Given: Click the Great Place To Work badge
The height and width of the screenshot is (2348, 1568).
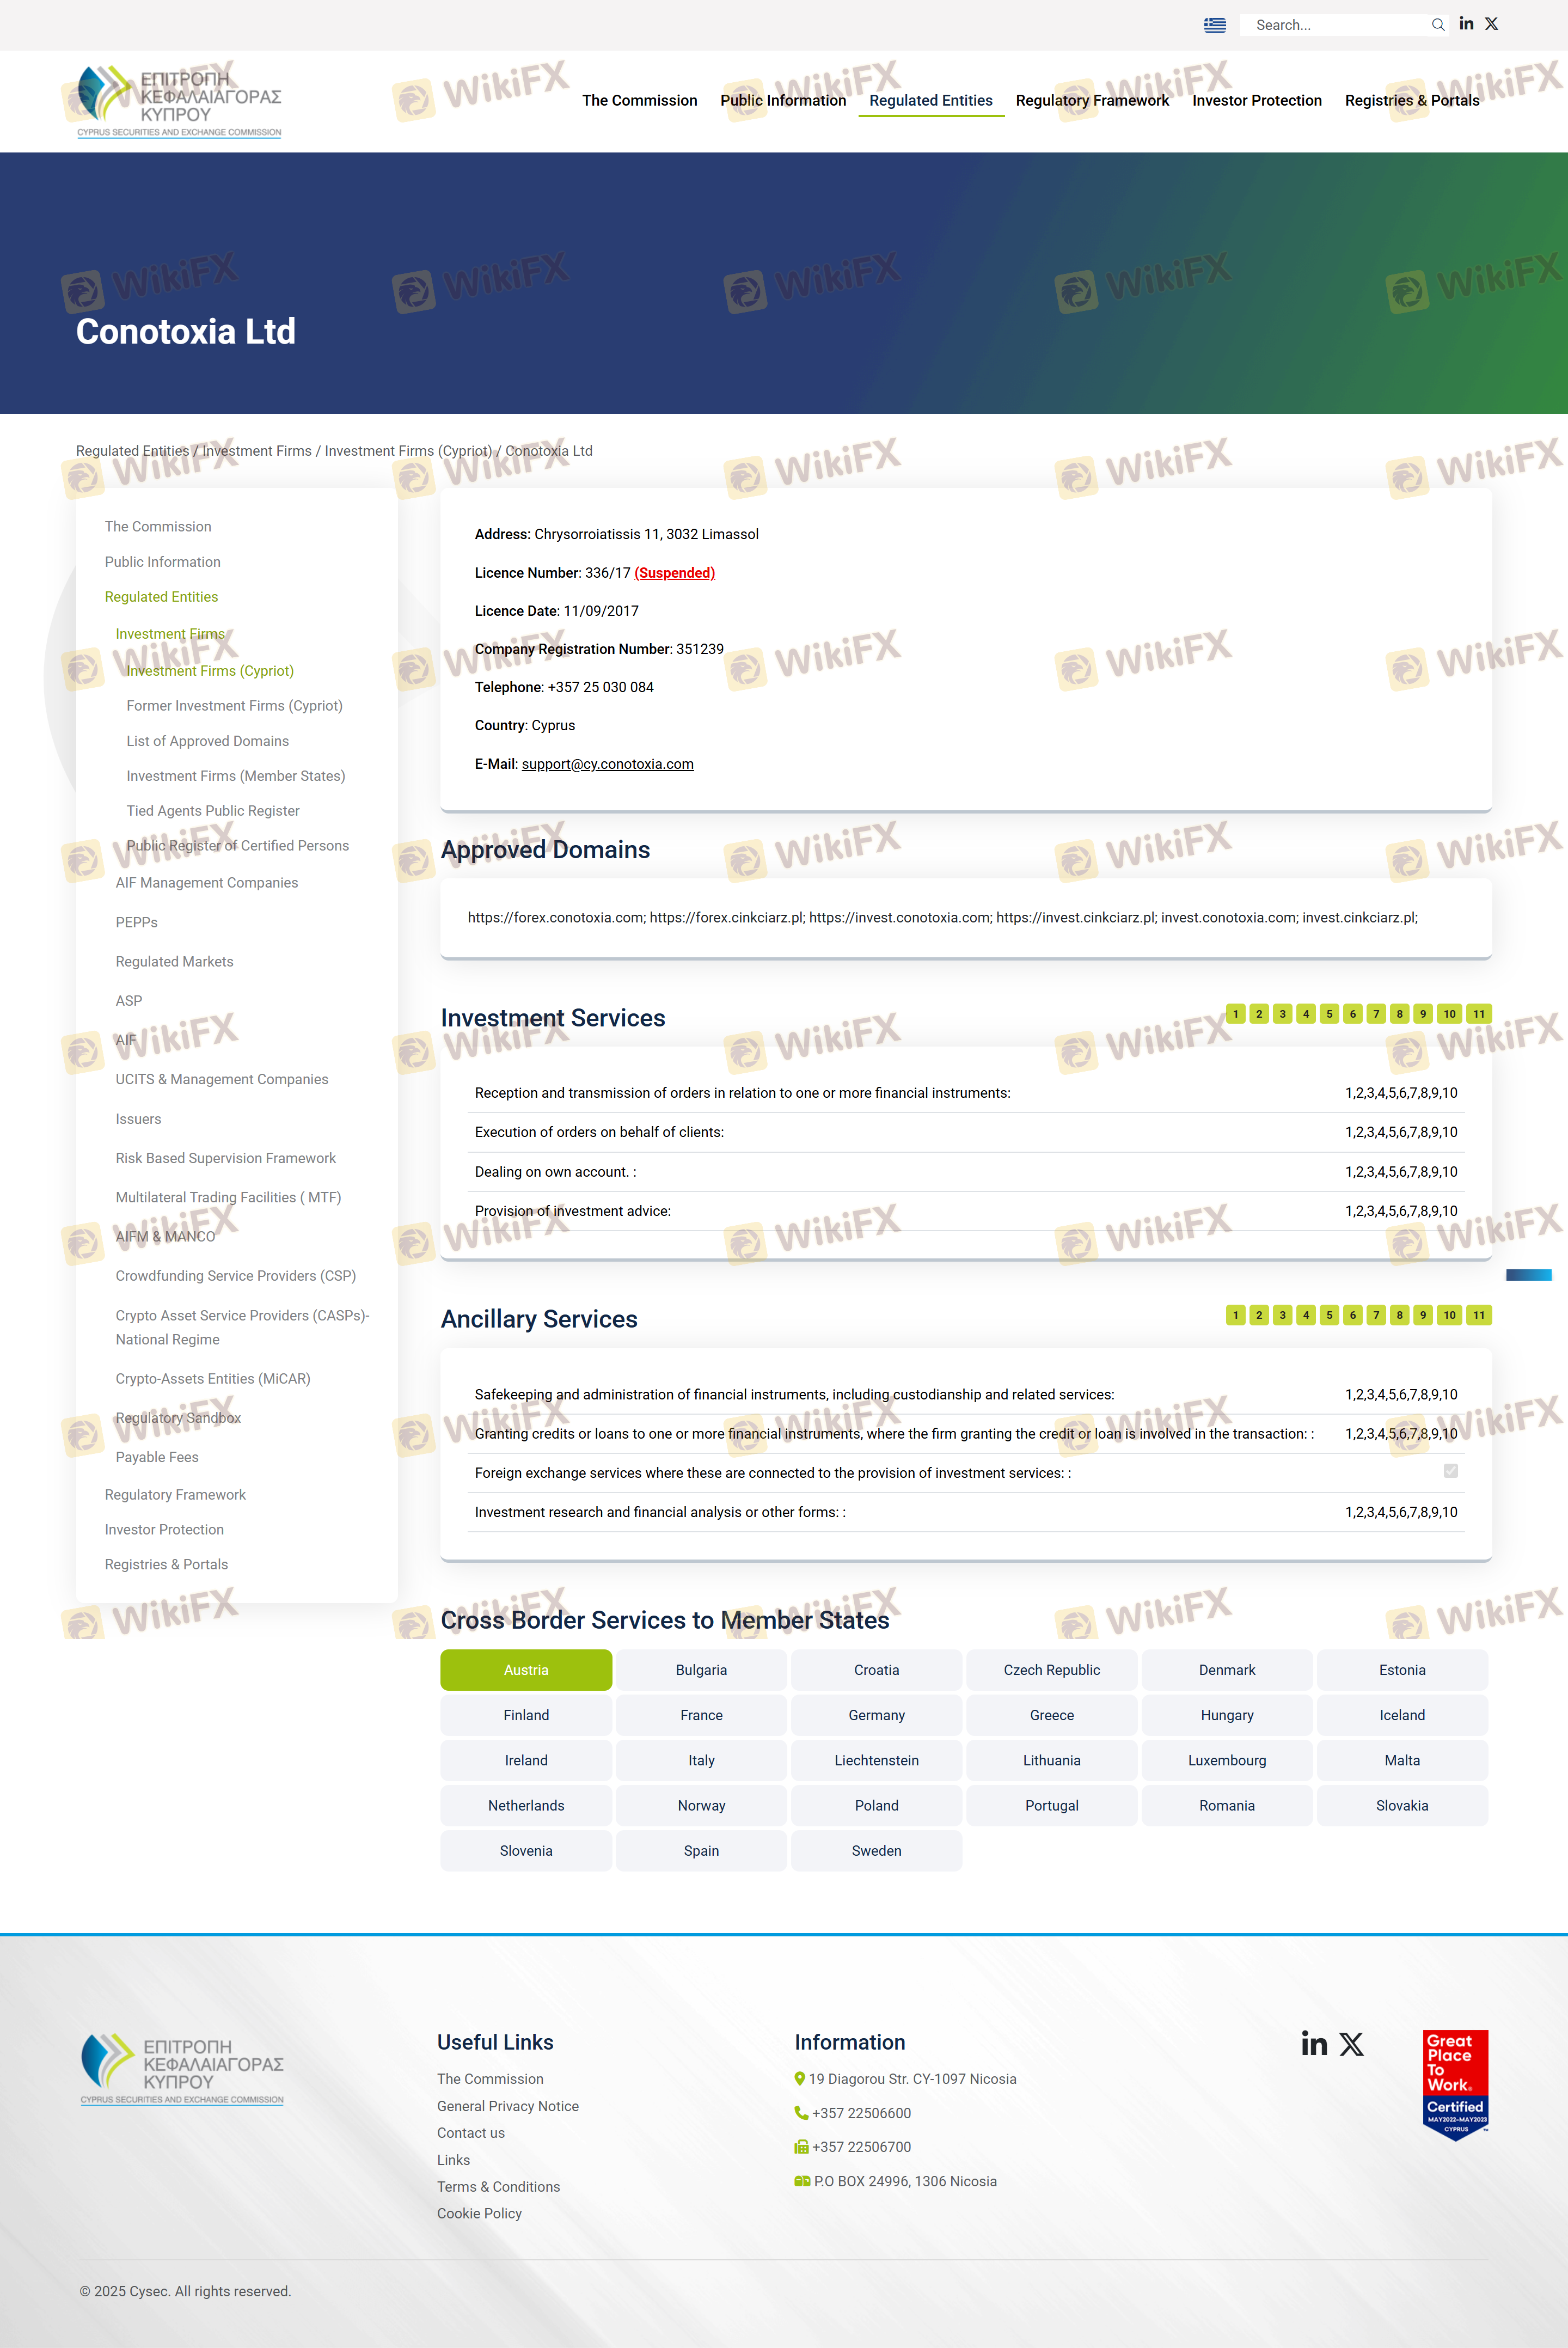Looking at the screenshot, I should point(1455,2085).
